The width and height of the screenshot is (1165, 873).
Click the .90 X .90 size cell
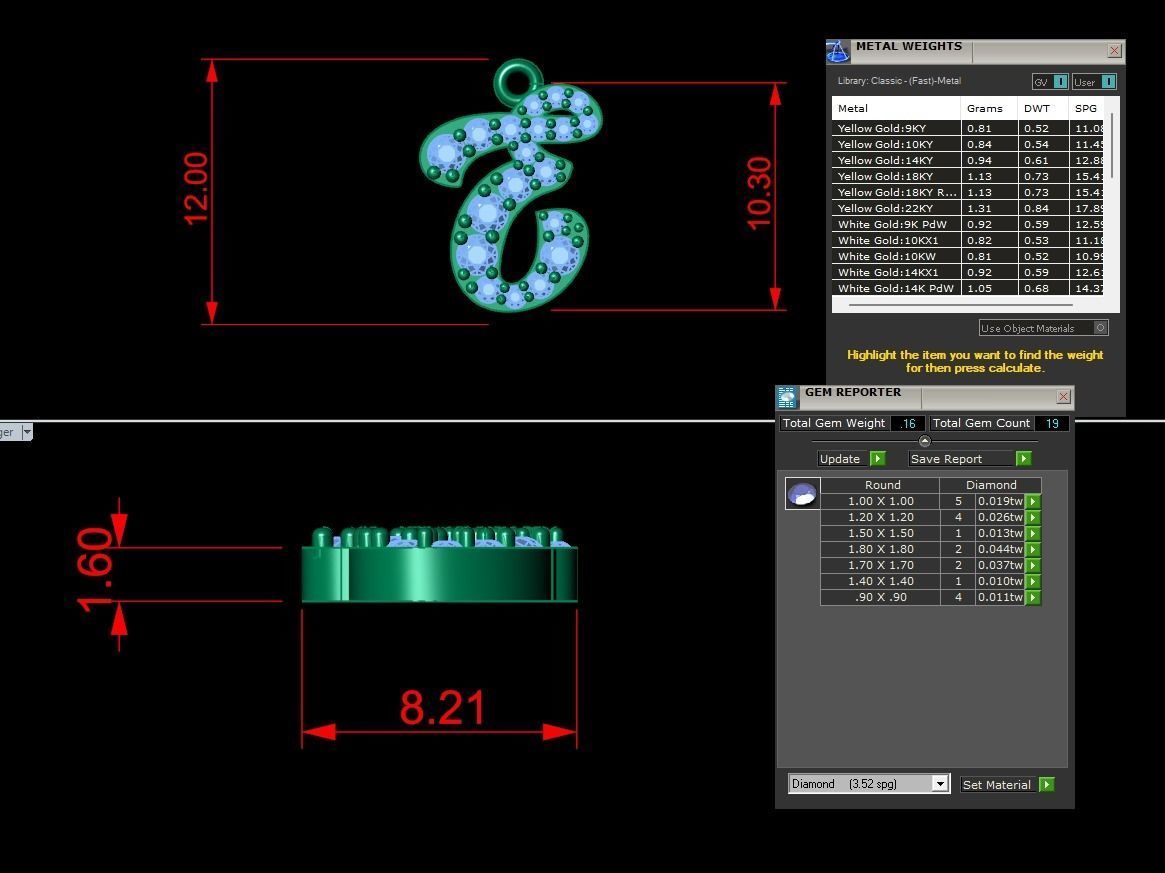(x=880, y=597)
